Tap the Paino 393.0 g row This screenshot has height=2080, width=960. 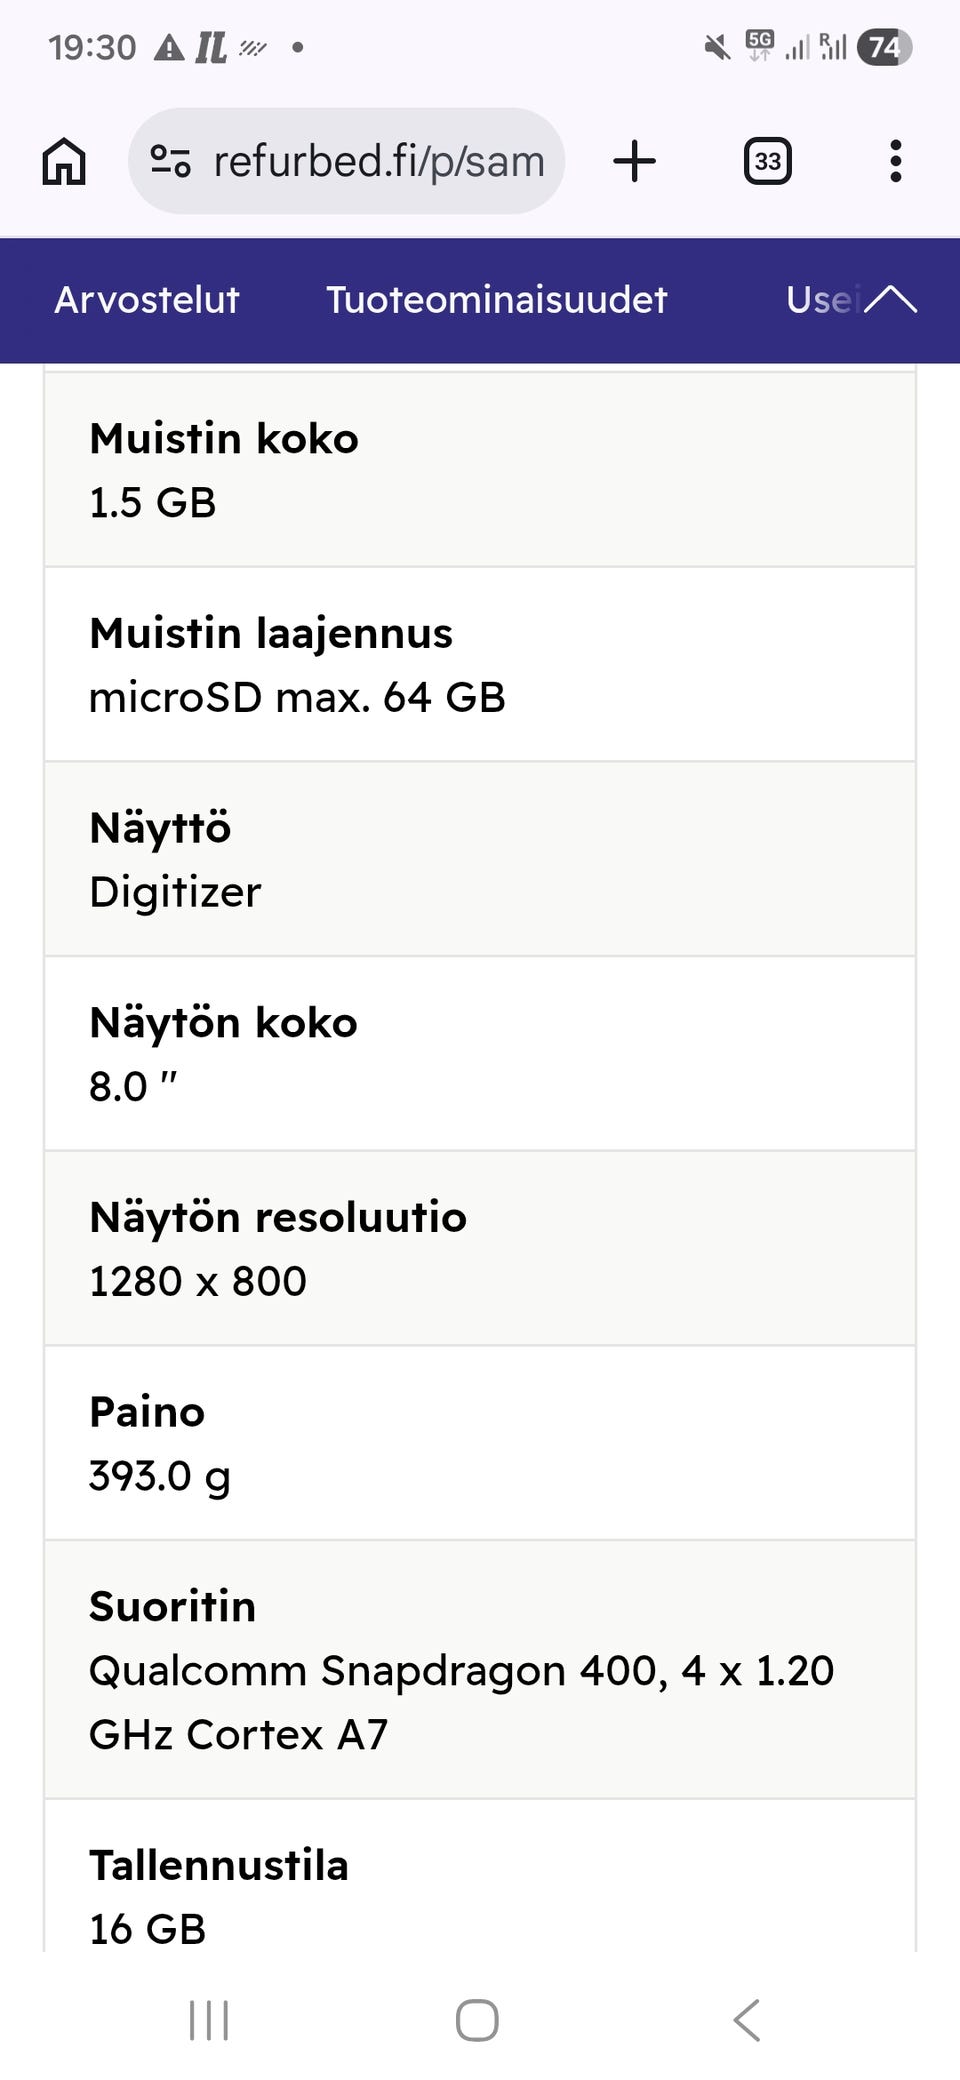tap(480, 1443)
